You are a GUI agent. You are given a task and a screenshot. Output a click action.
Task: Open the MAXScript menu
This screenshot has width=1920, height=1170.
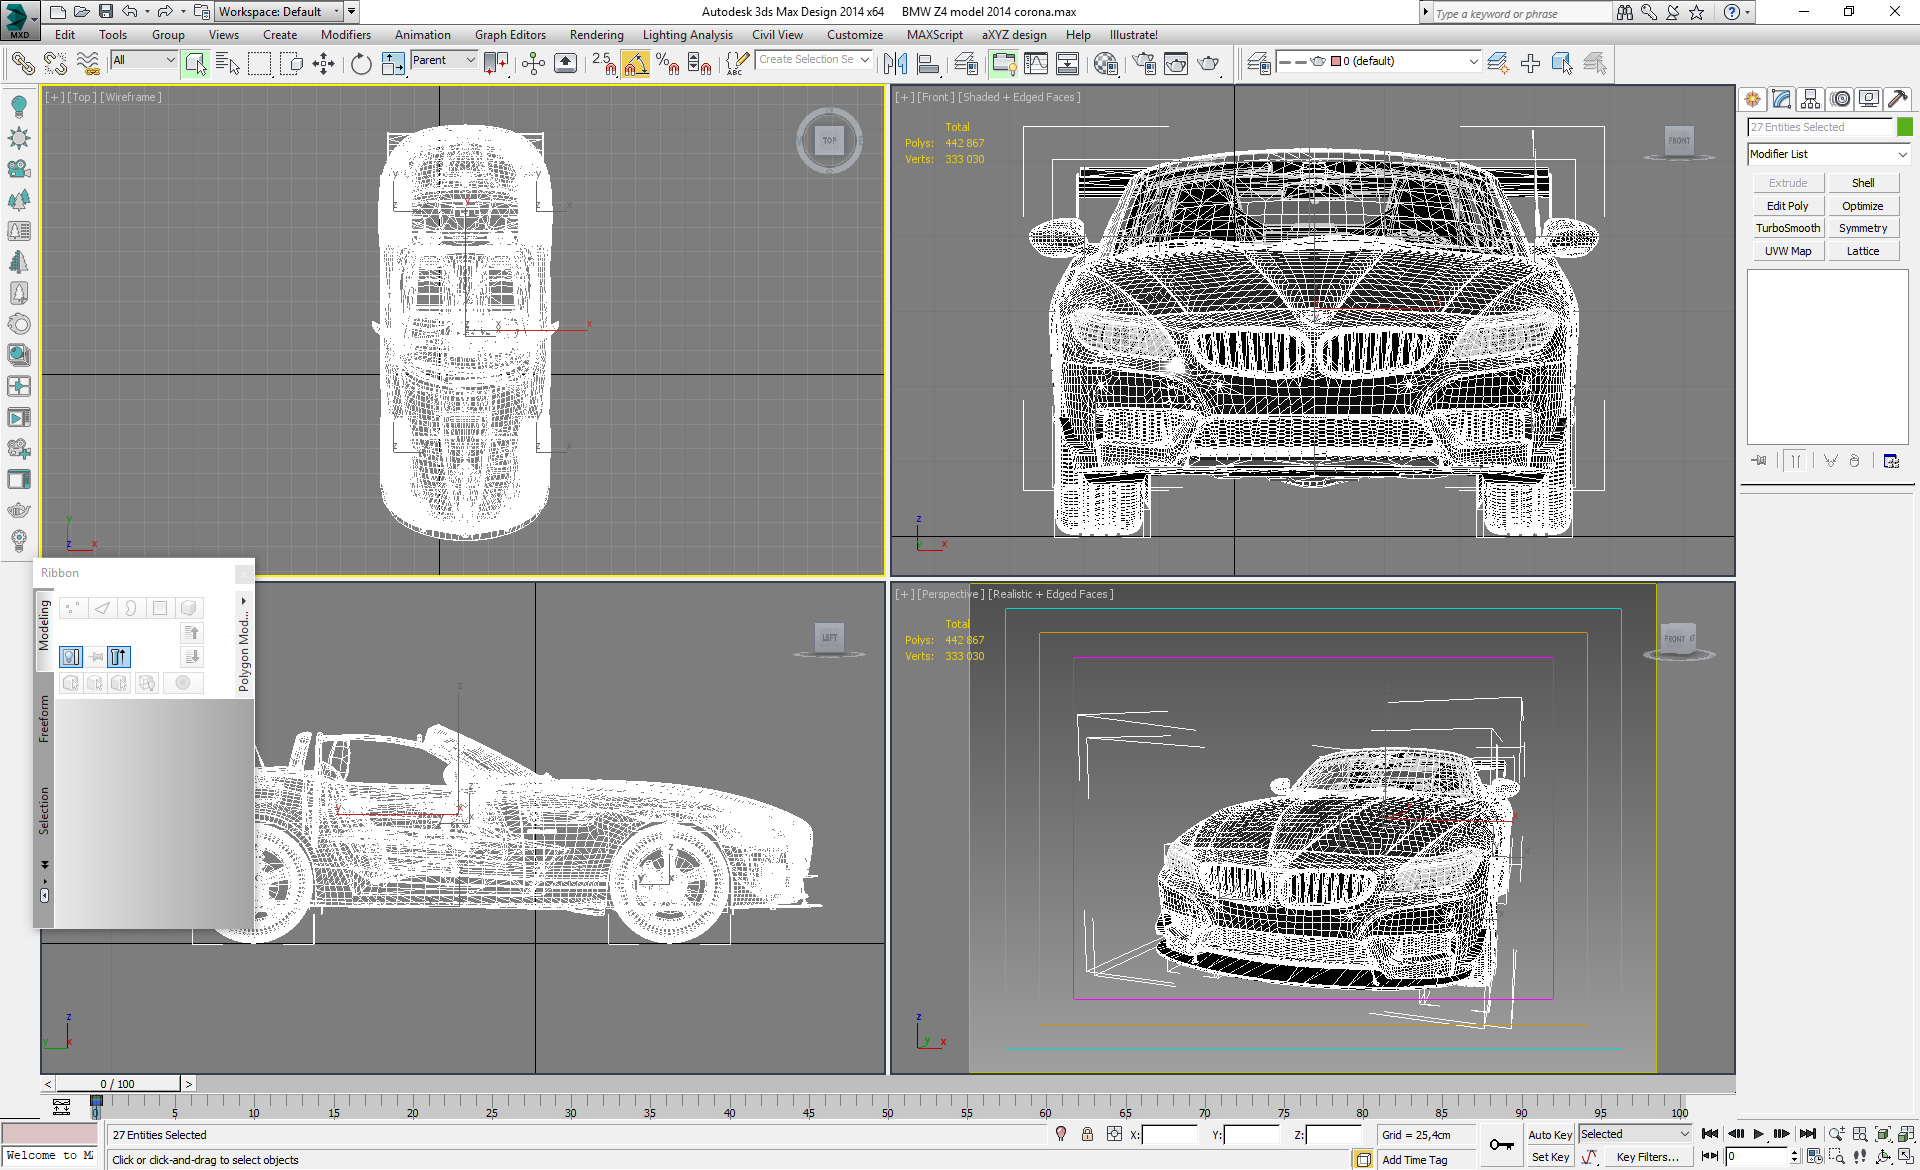point(934,35)
